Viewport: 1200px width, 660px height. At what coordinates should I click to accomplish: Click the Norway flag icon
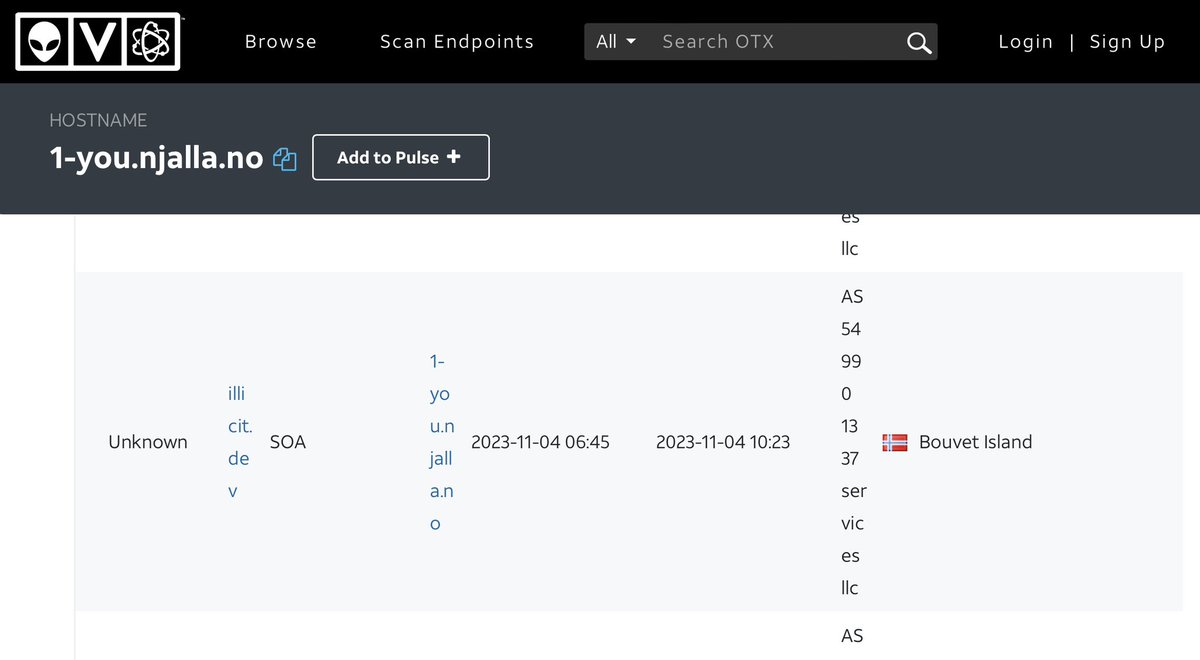click(894, 442)
